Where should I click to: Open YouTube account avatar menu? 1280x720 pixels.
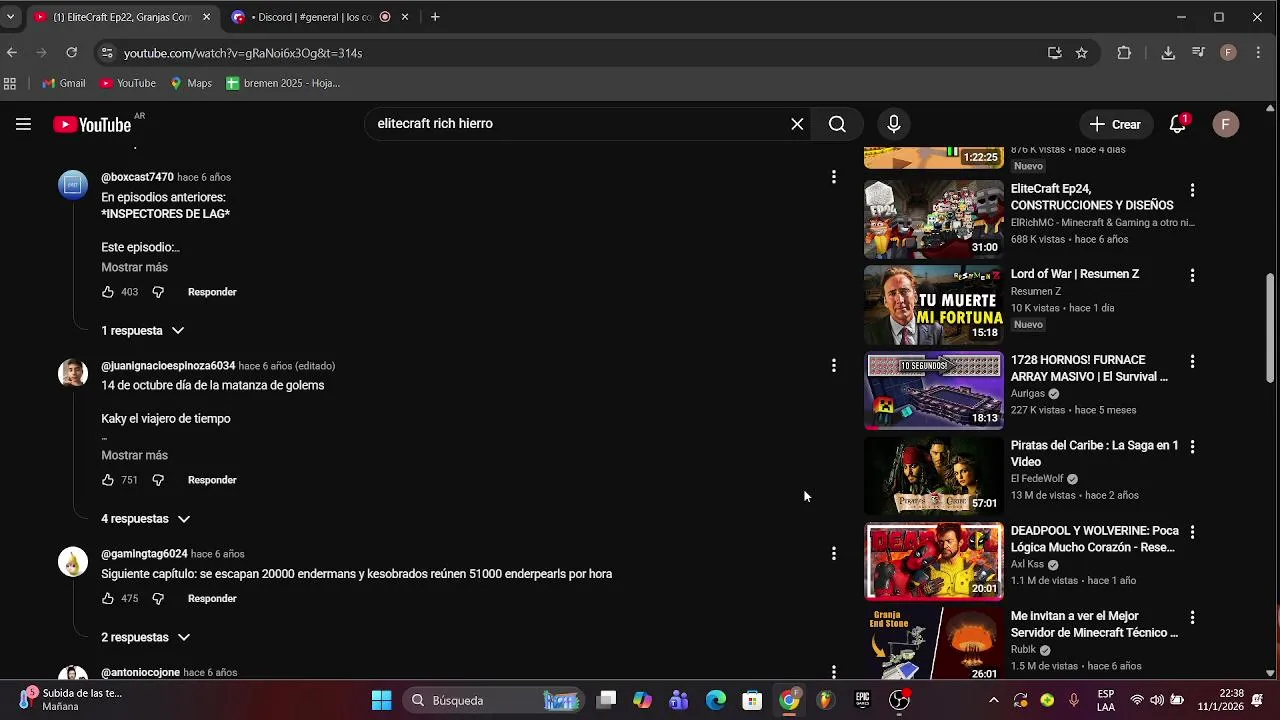coord(1226,124)
